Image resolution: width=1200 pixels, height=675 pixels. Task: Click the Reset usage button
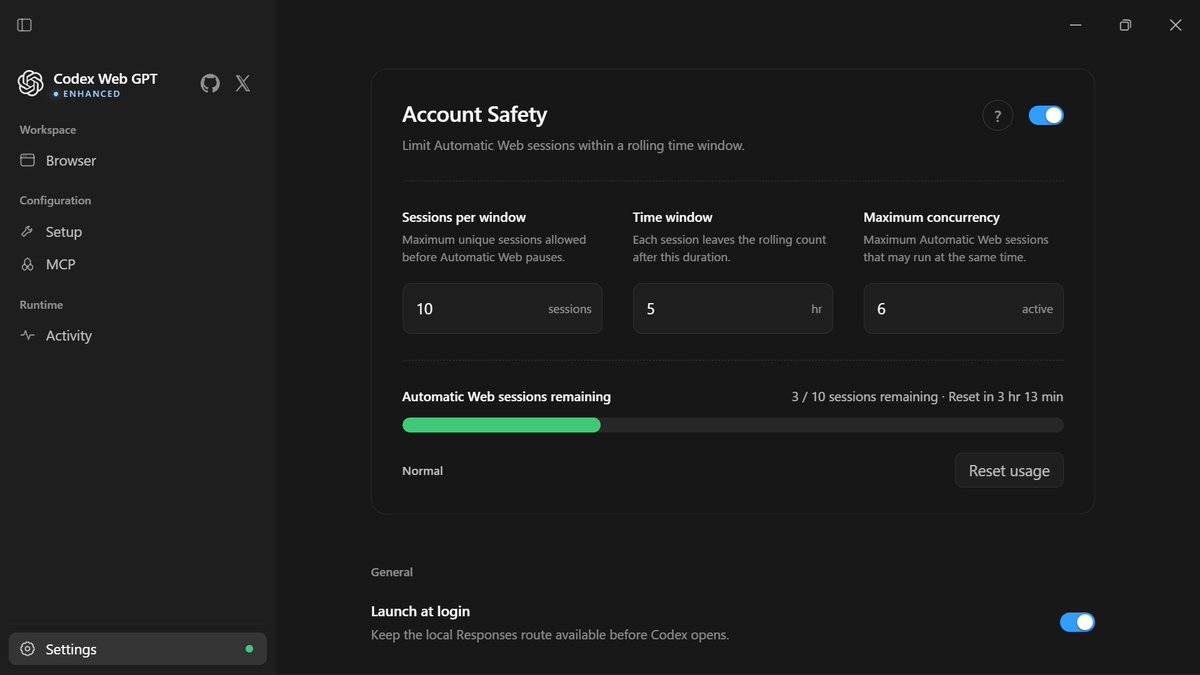point(1009,470)
